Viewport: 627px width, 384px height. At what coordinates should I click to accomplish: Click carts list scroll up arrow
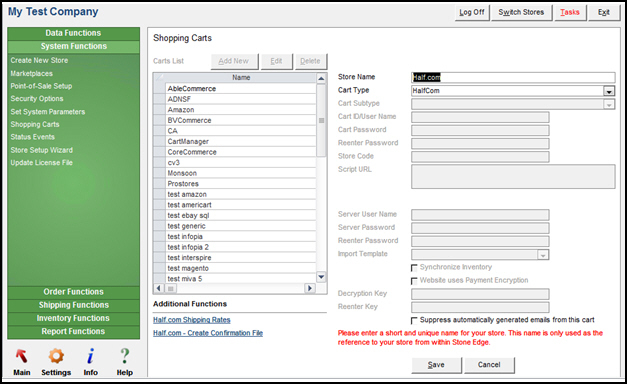(x=321, y=78)
